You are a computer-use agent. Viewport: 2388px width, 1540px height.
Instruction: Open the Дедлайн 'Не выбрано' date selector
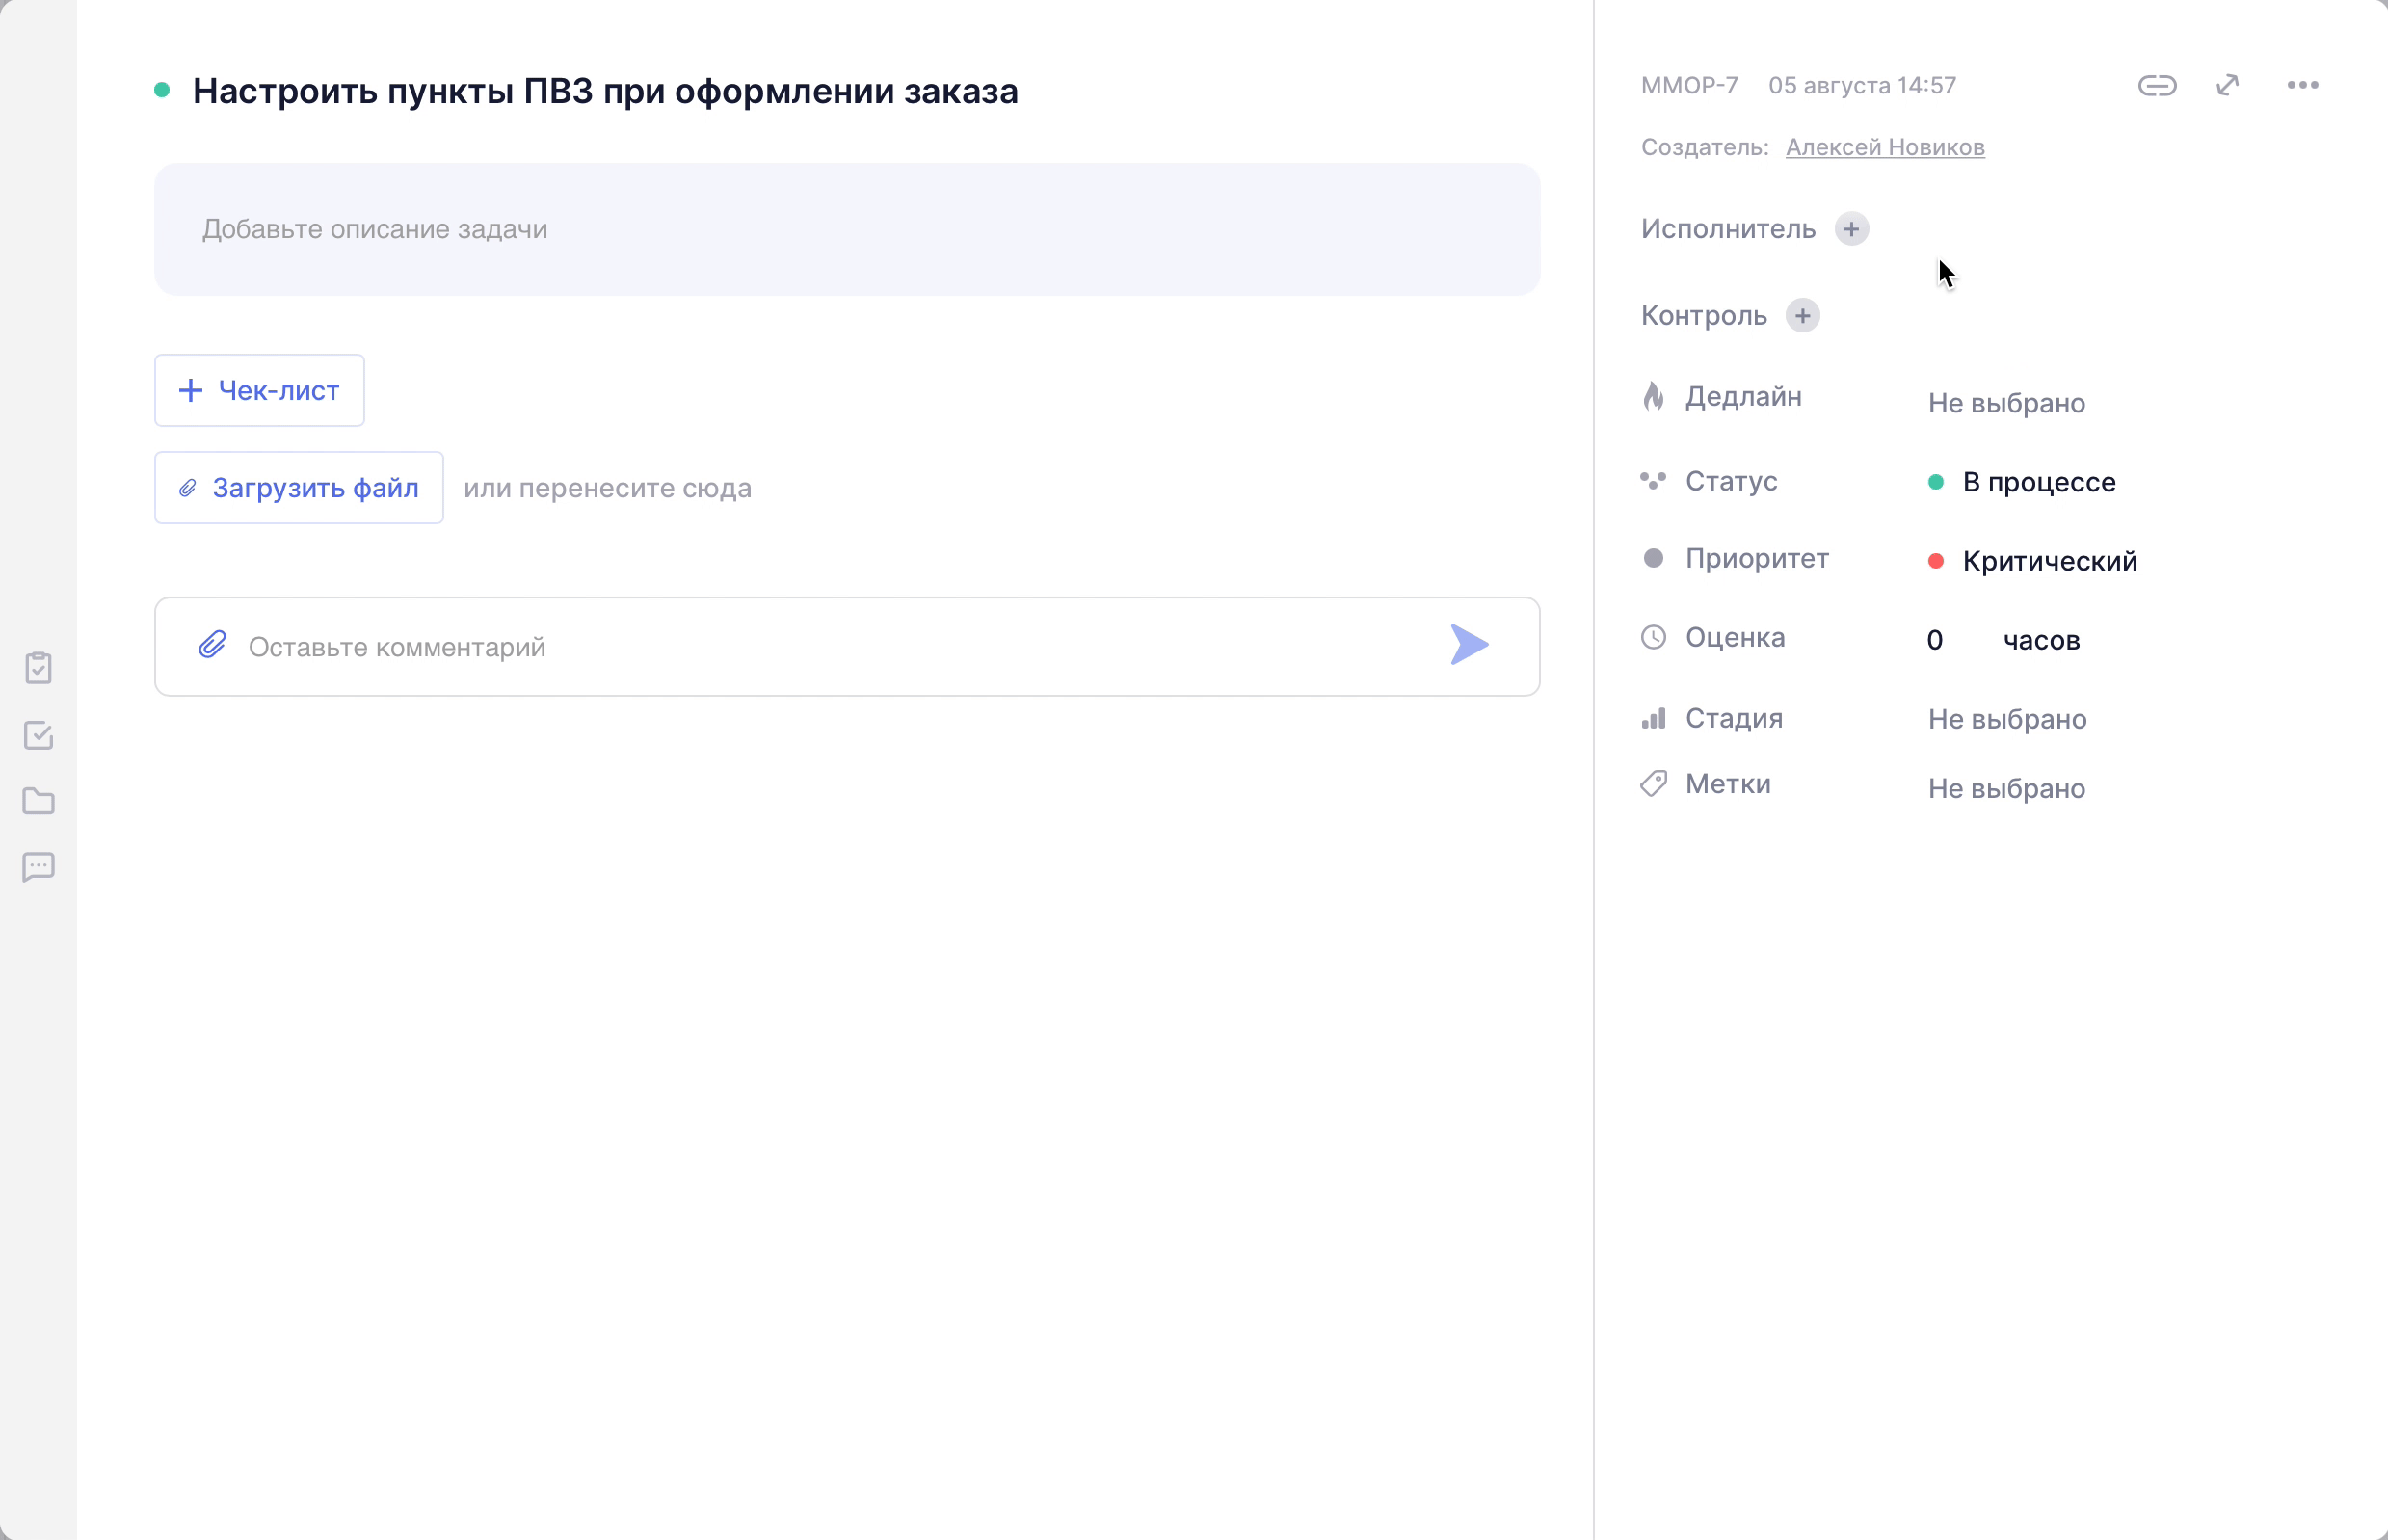pos(2006,403)
